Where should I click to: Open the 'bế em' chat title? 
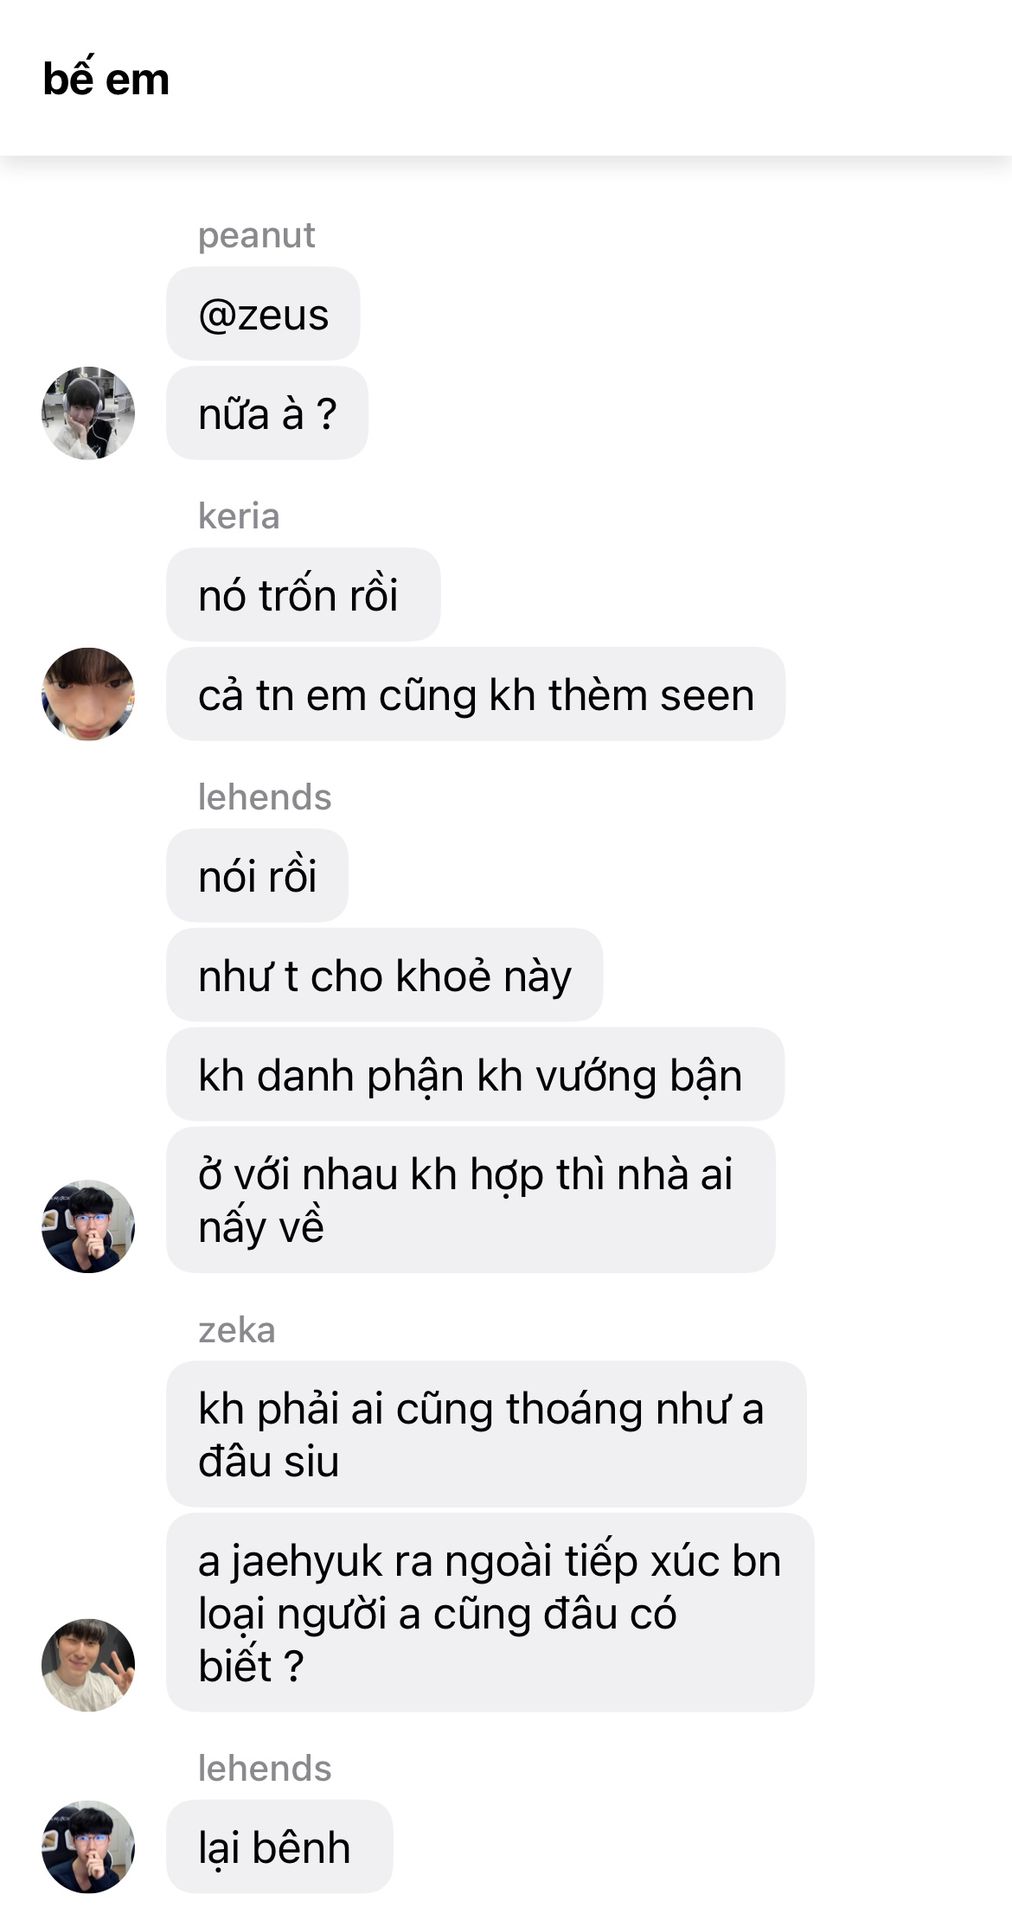point(106,79)
